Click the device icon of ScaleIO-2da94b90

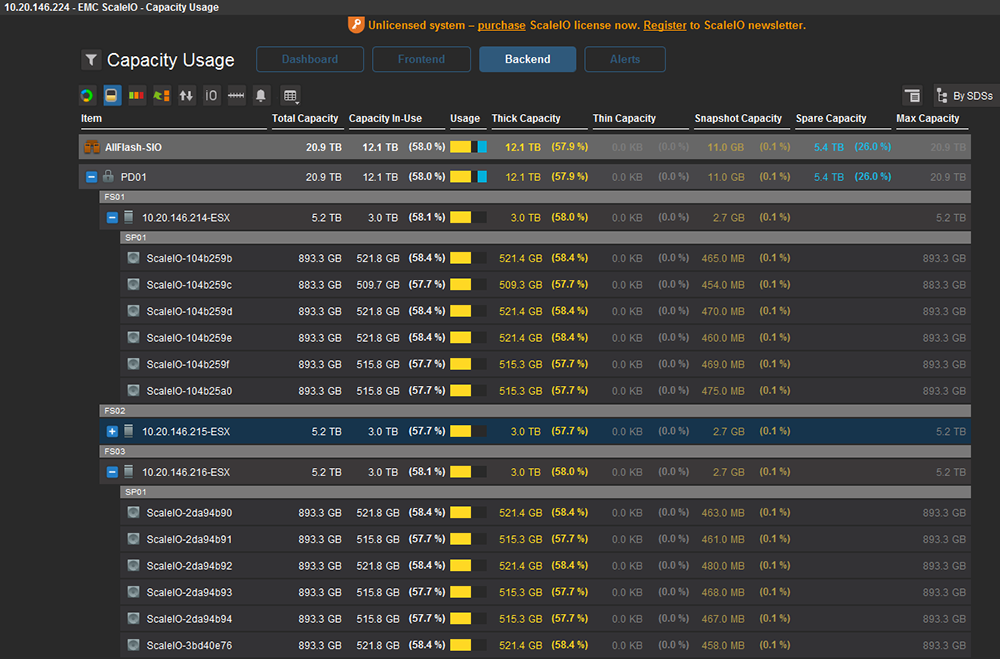tap(133, 512)
